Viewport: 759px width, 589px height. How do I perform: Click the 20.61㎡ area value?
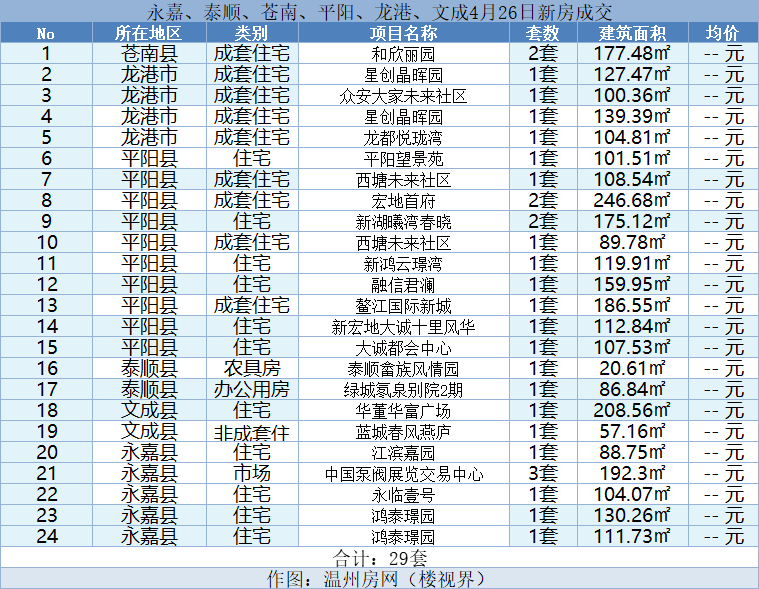coord(632,368)
